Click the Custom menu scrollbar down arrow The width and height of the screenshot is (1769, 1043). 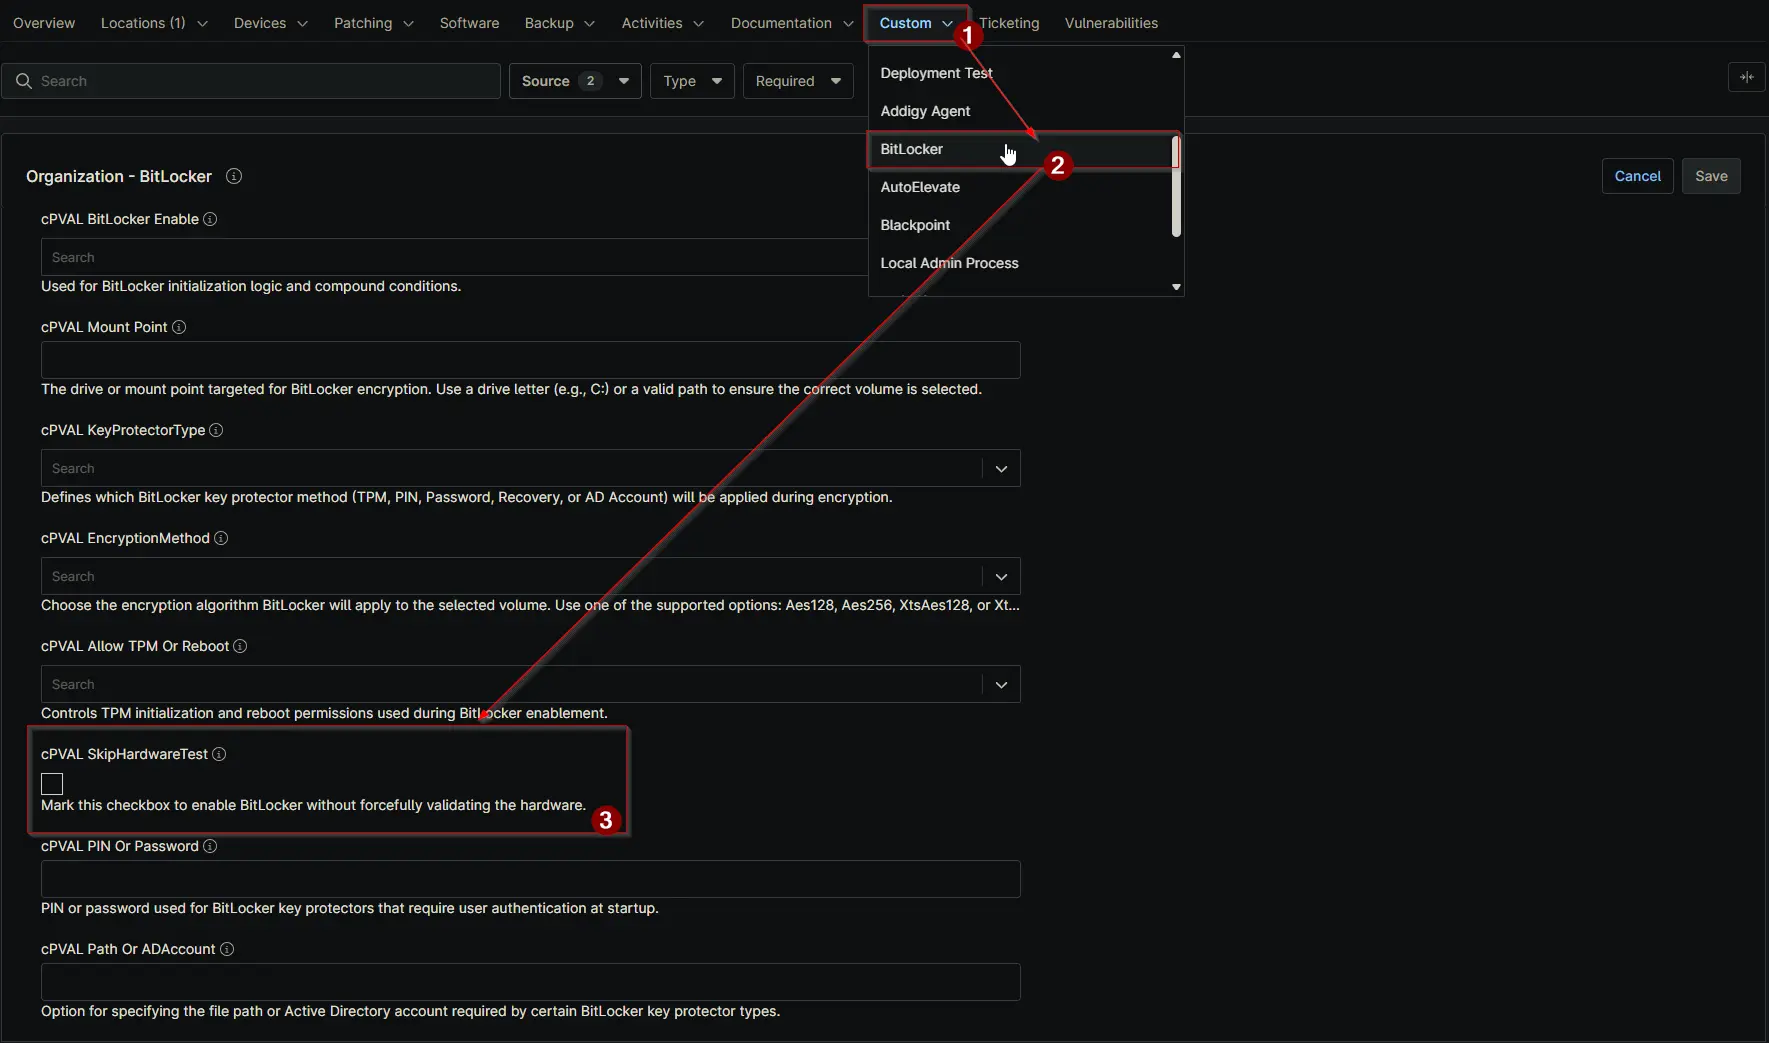[1176, 287]
